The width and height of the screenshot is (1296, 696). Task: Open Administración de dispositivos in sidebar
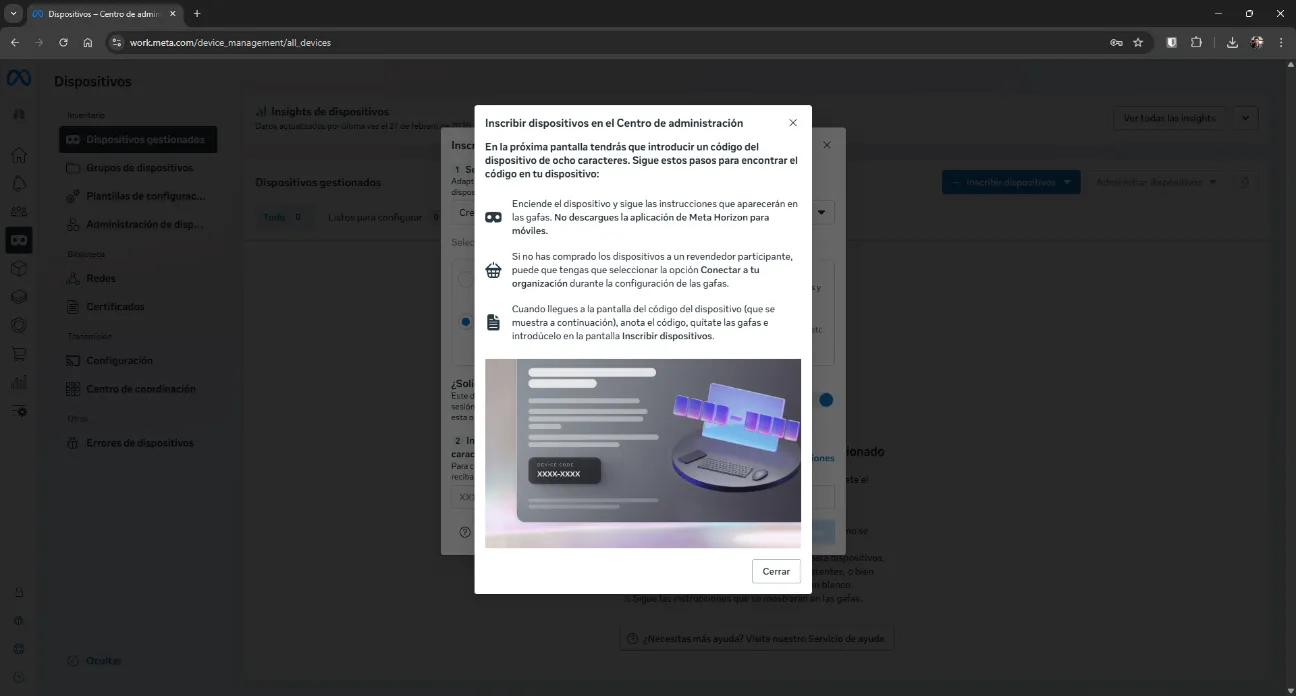click(x=138, y=224)
